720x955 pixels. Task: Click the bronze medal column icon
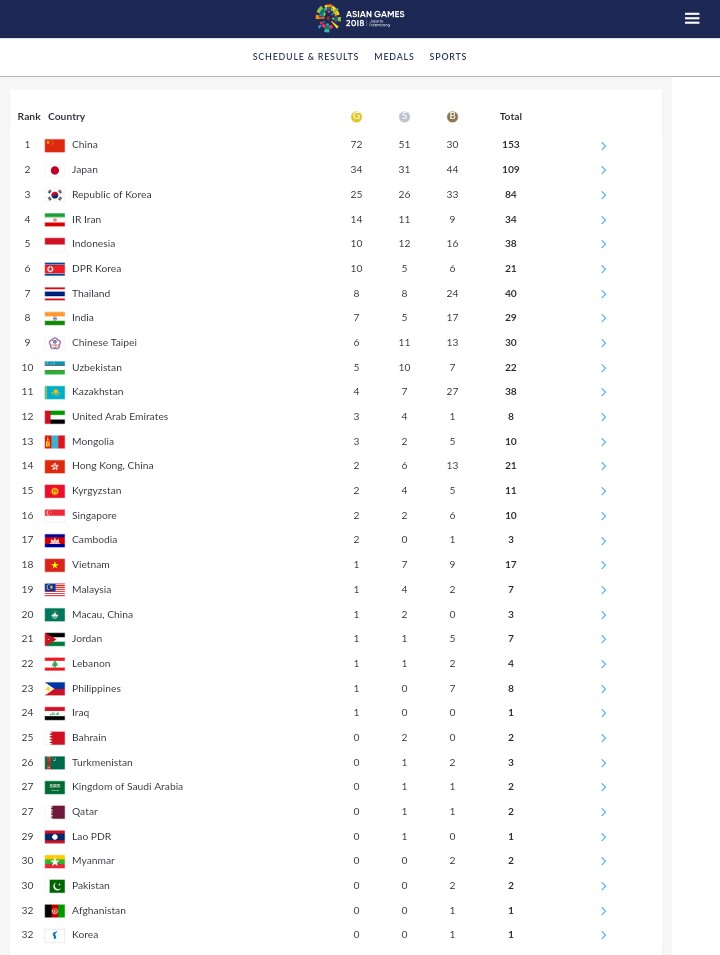(452, 116)
